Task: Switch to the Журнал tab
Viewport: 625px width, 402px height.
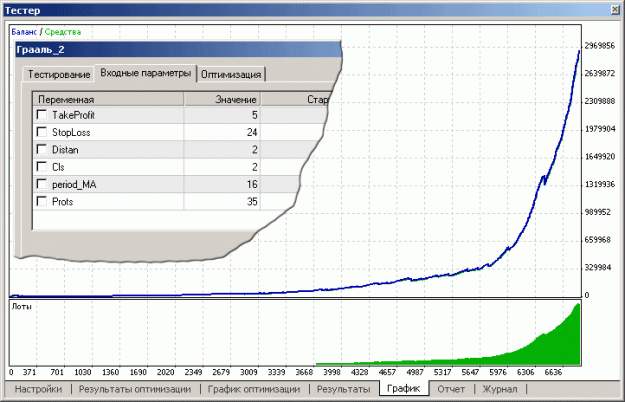Action: tap(500, 389)
